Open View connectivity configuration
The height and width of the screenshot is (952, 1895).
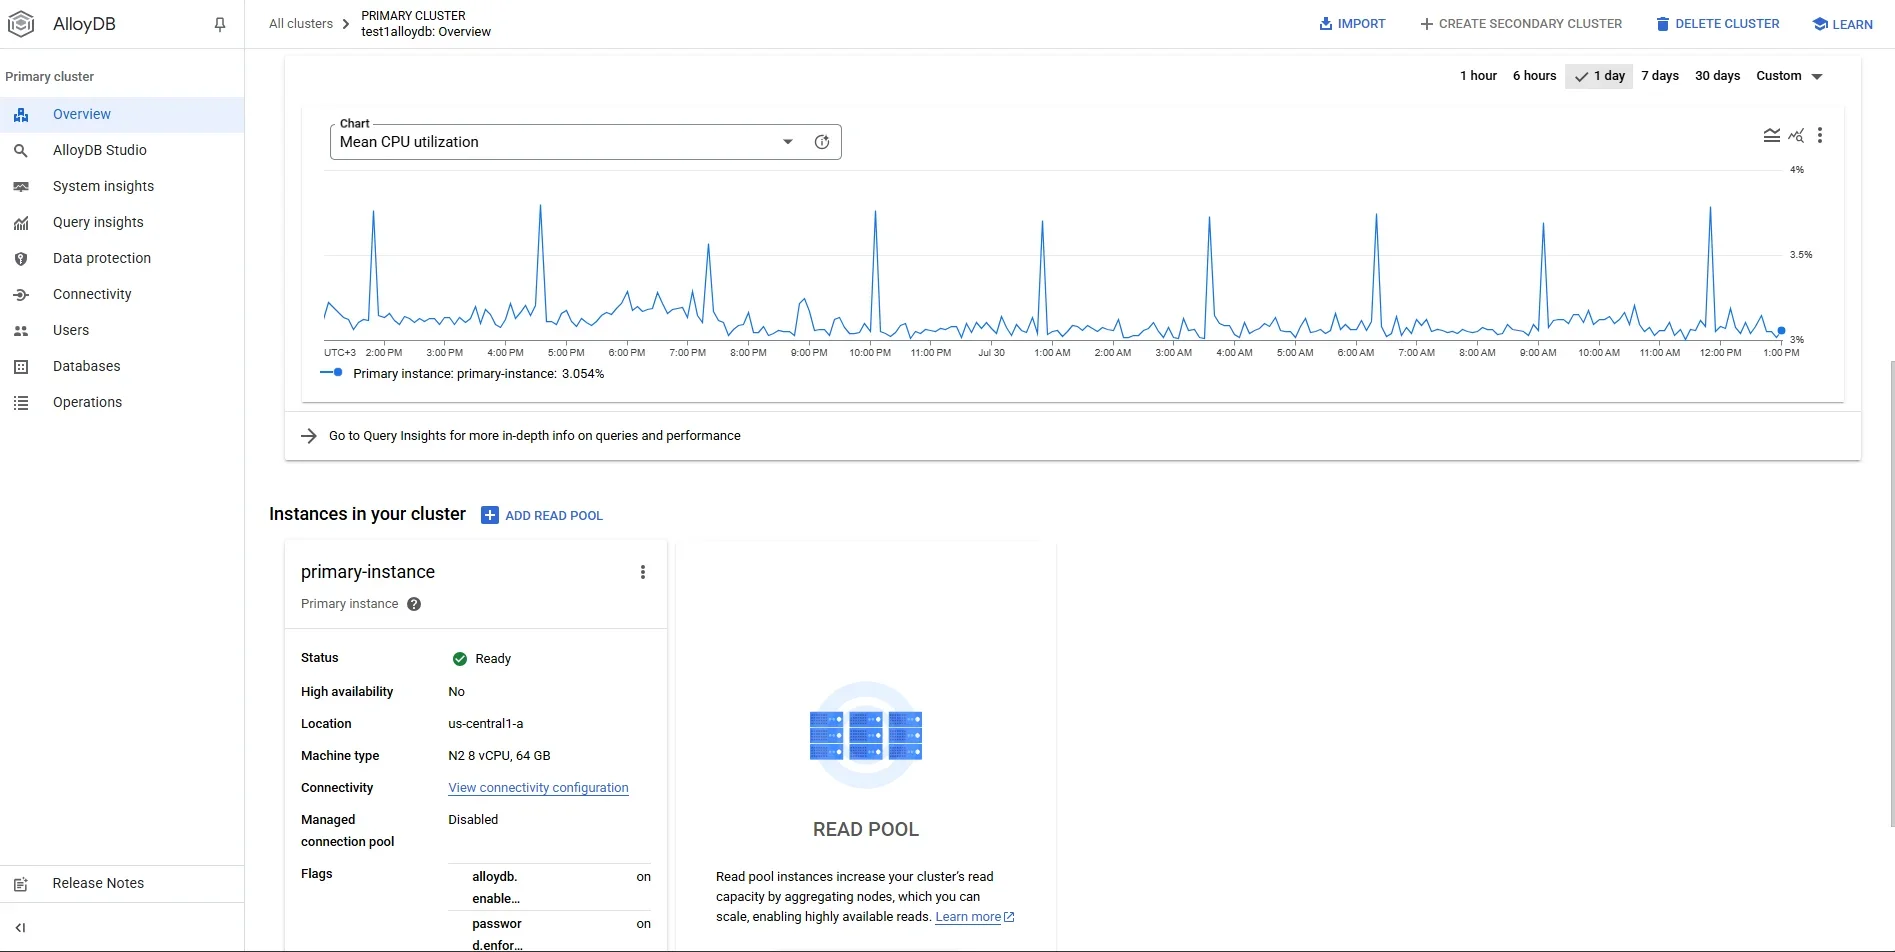[x=538, y=787]
